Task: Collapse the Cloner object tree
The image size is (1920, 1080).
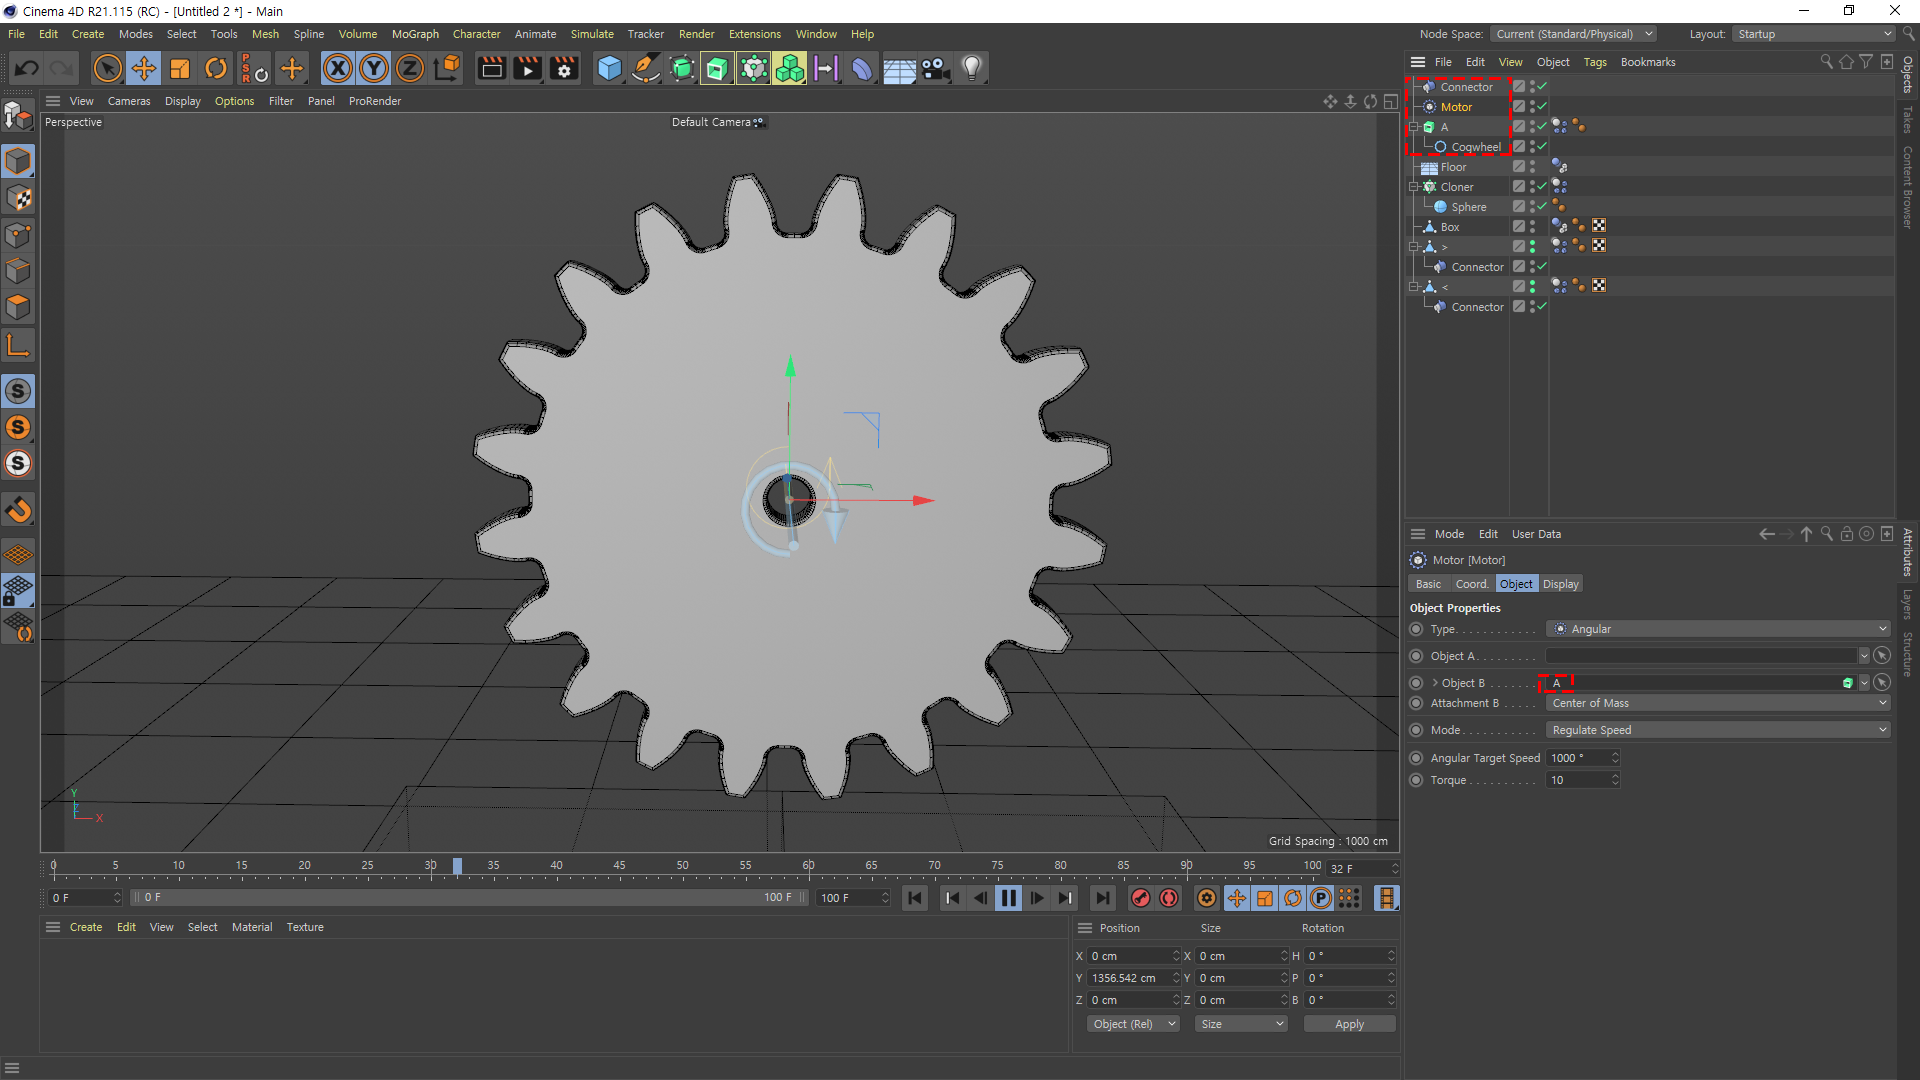Action: [x=1414, y=187]
